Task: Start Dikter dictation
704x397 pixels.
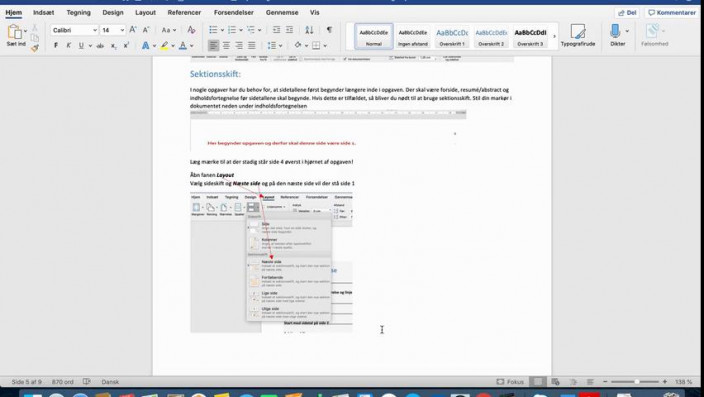Action: [616, 35]
